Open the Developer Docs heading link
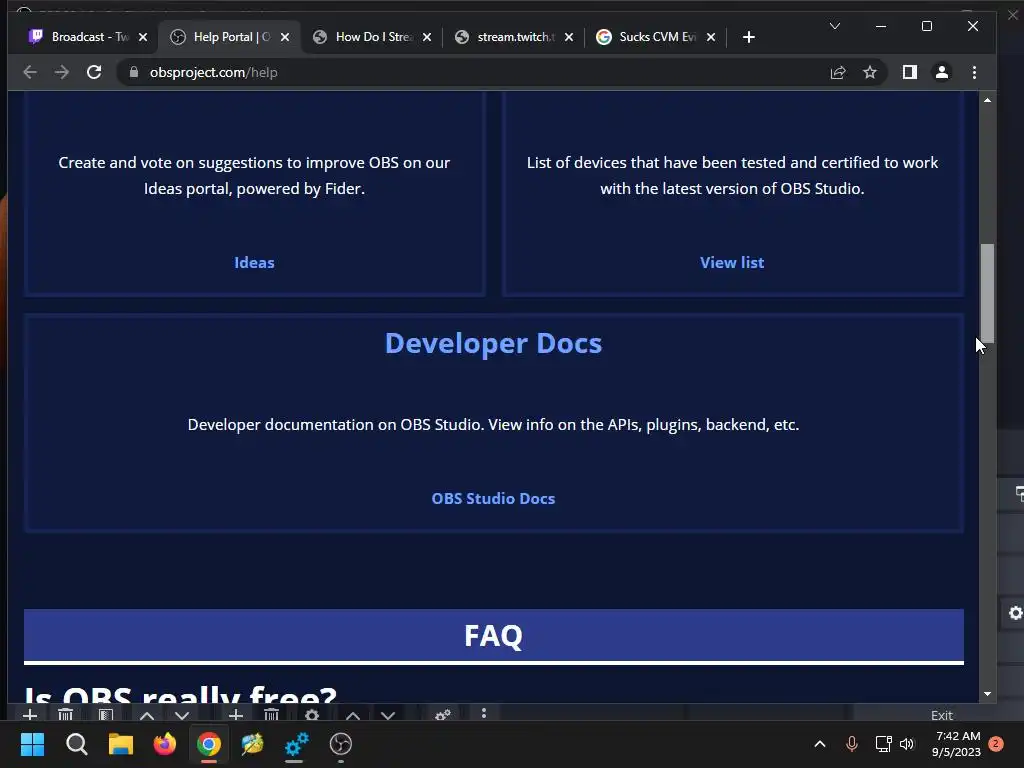 click(493, 344)
